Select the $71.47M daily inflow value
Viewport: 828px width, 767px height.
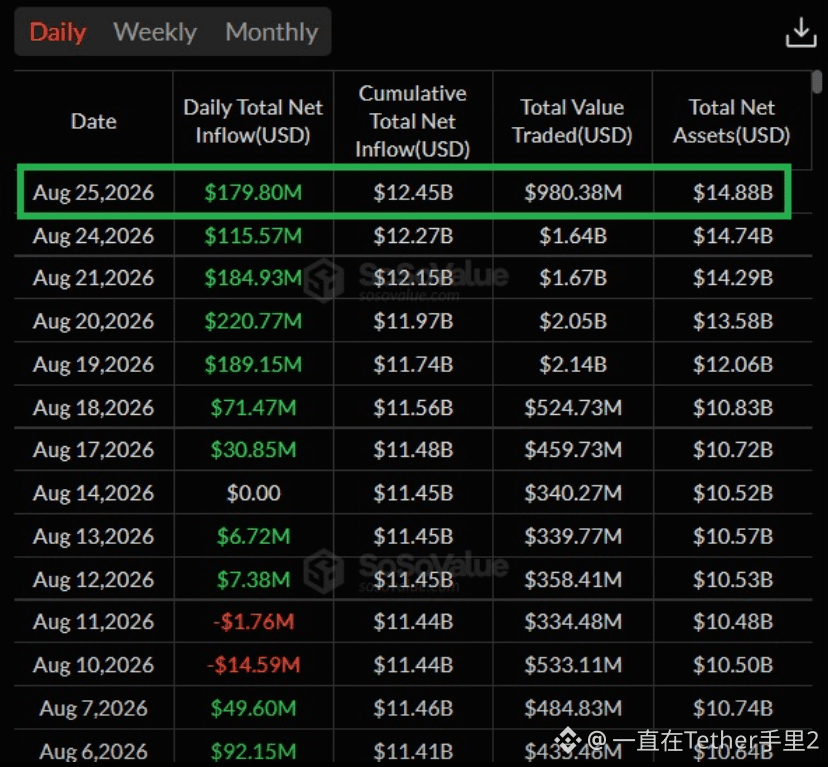253,408
